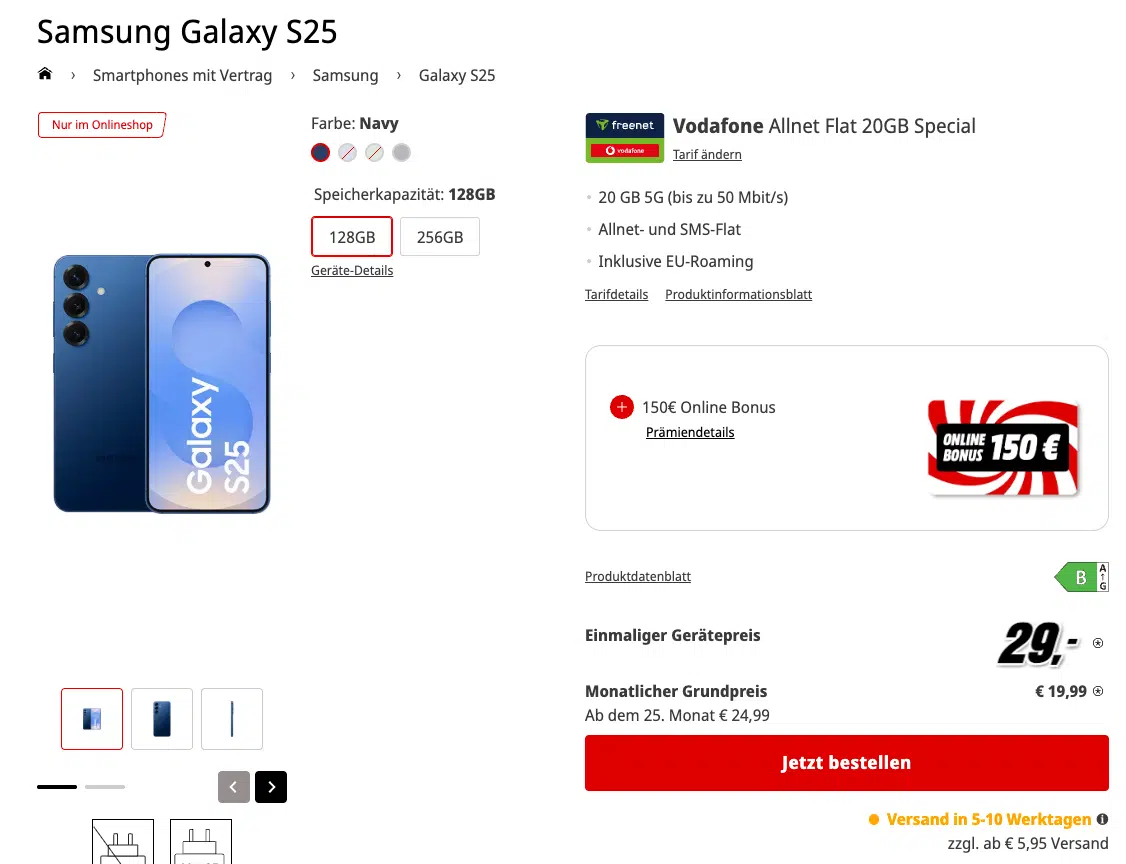Image resolution: width=1126 pixels, height=864 pixels.
Task: Go to previous image with left arrow
Action: pyautogui.click(x=234, y=787)
